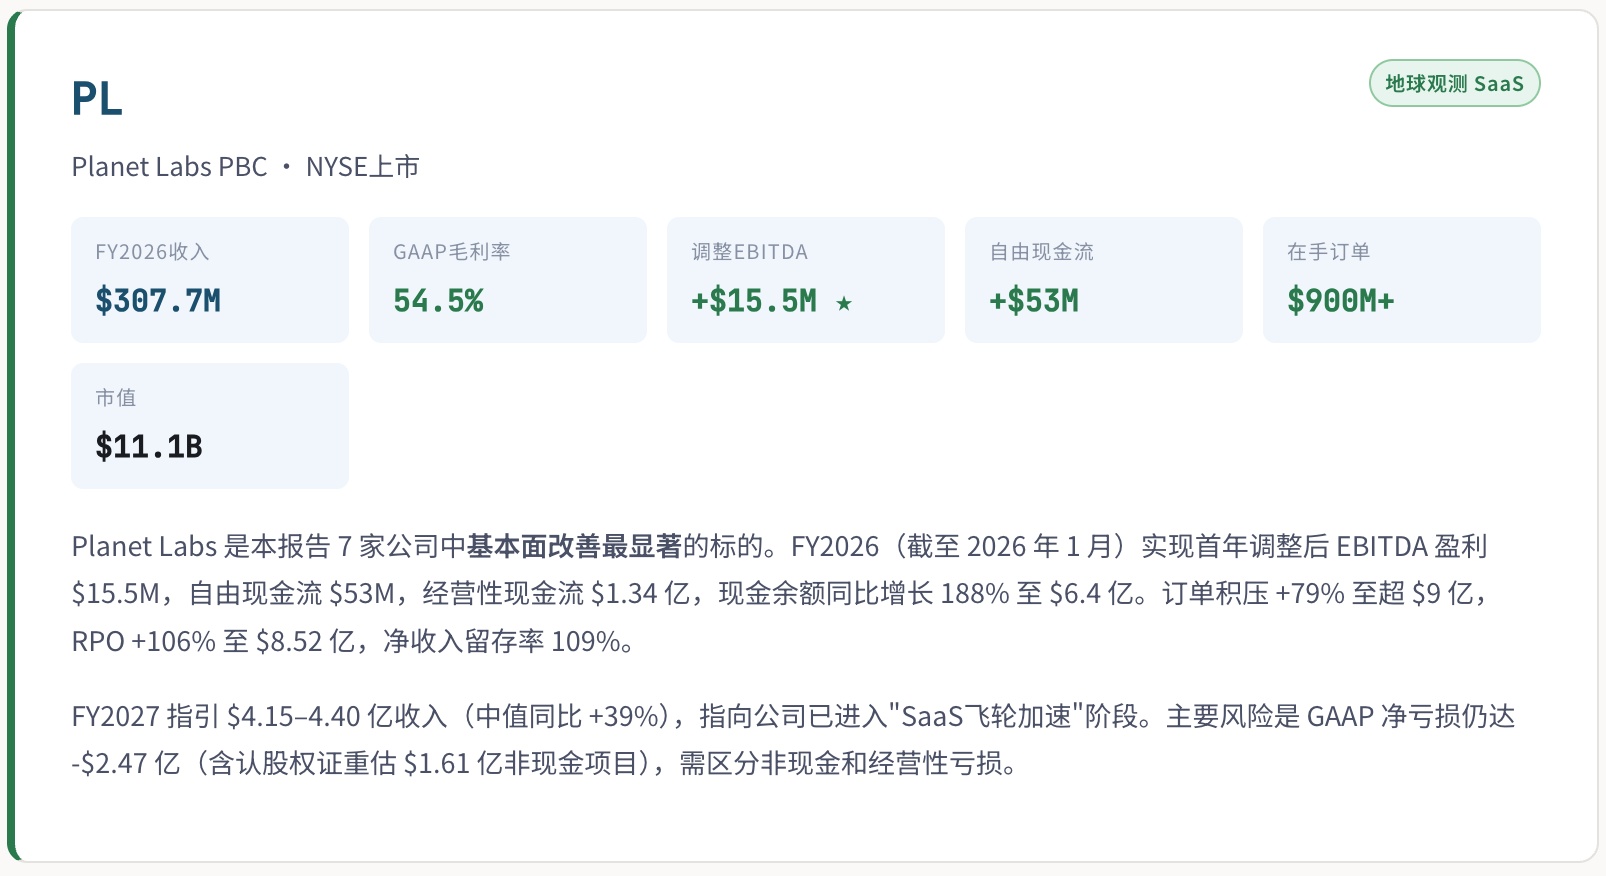Select the GAAP毛利率 metric card
1606x876 pixels.
point(507,279)
